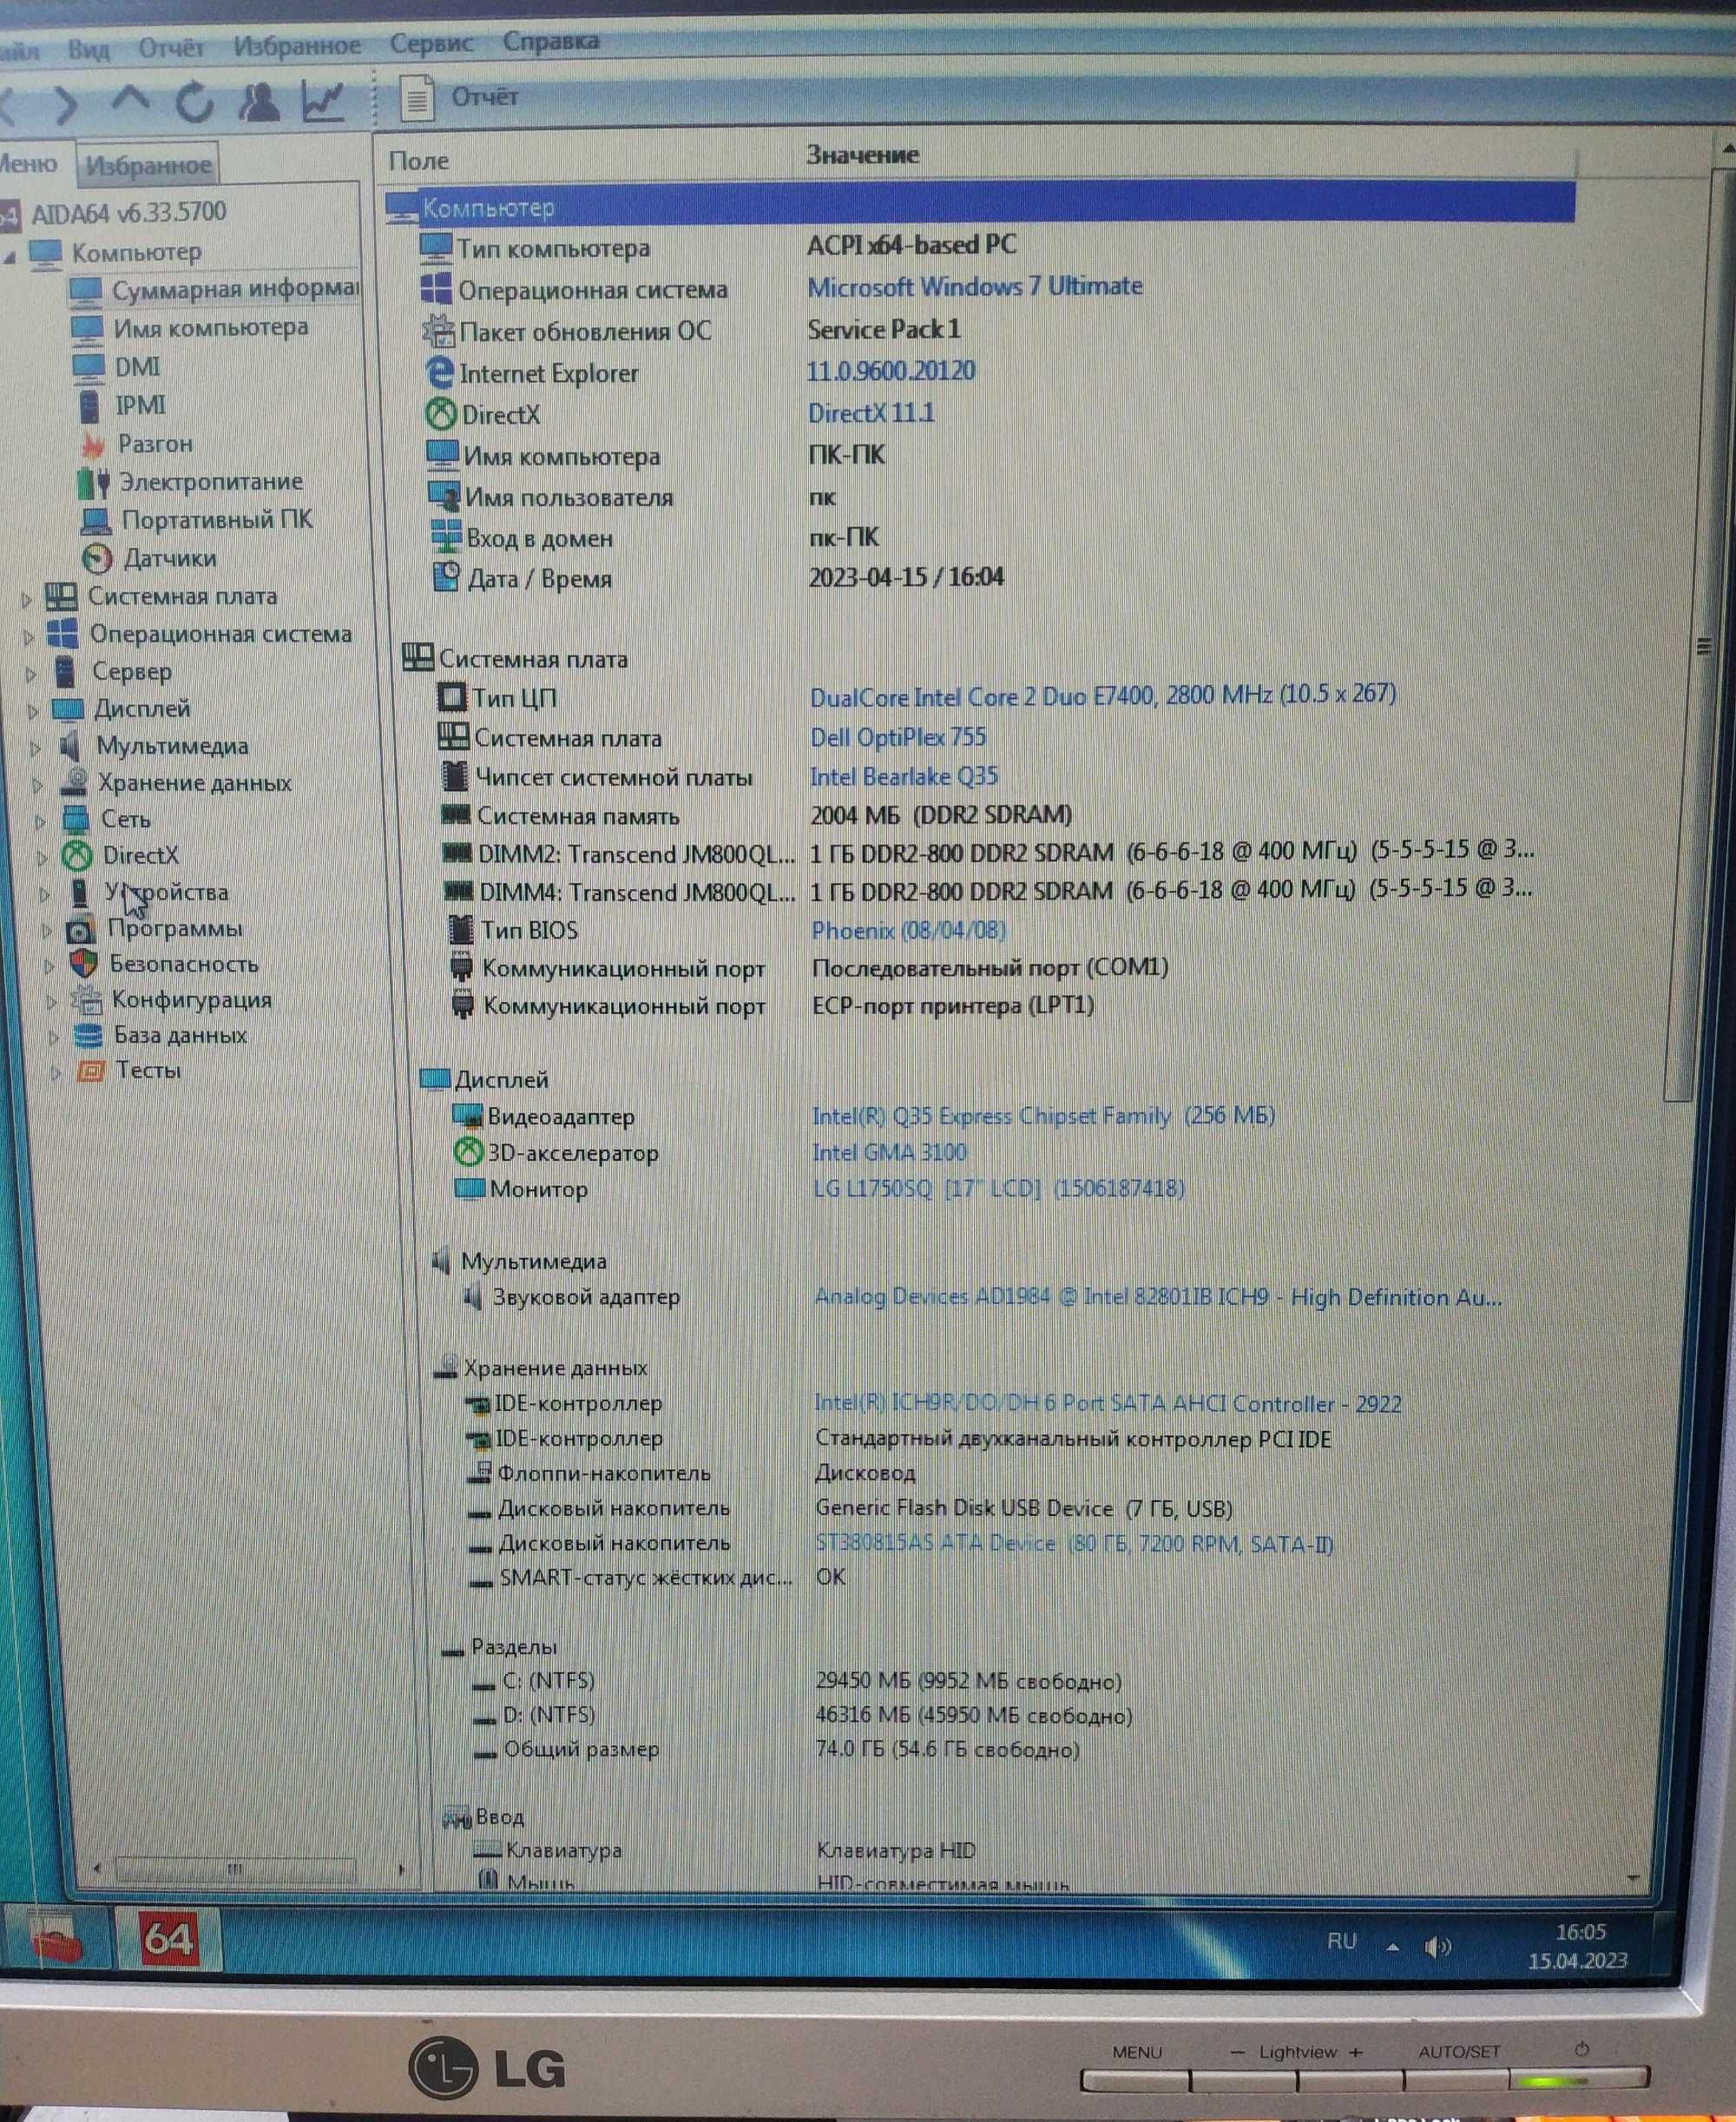Expand the Сервер tree node

31,675
